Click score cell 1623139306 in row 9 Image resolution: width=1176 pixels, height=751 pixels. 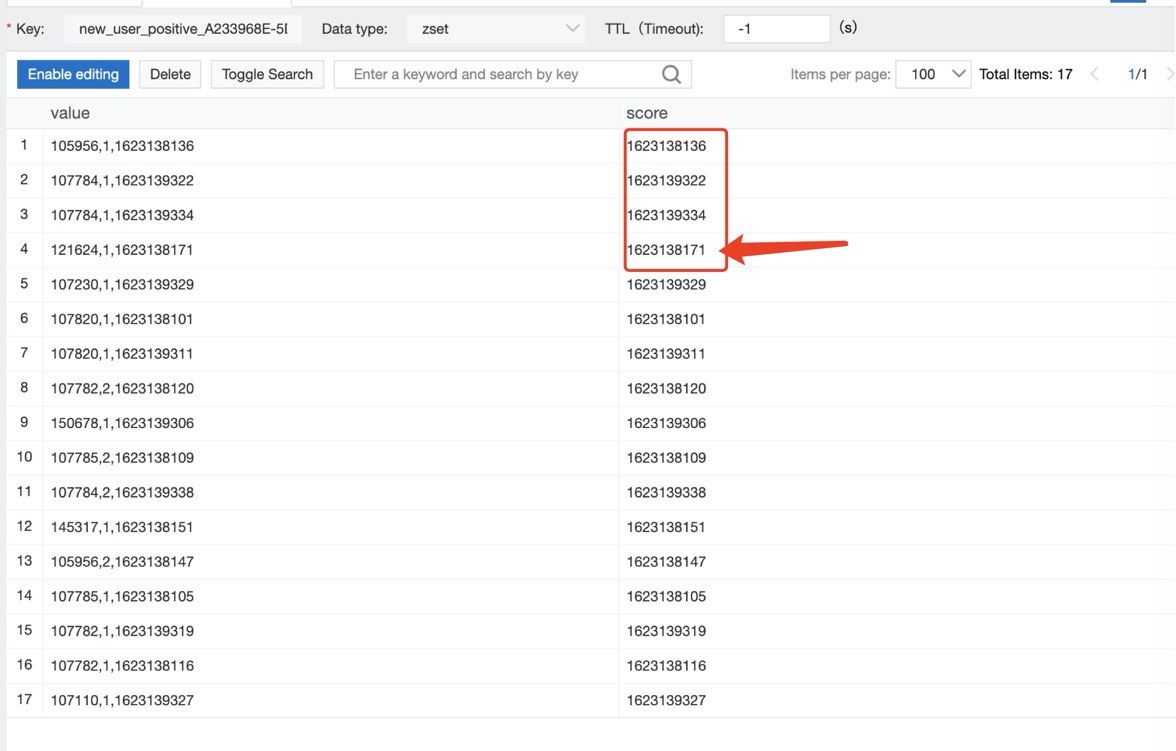[x=666, y=423]
